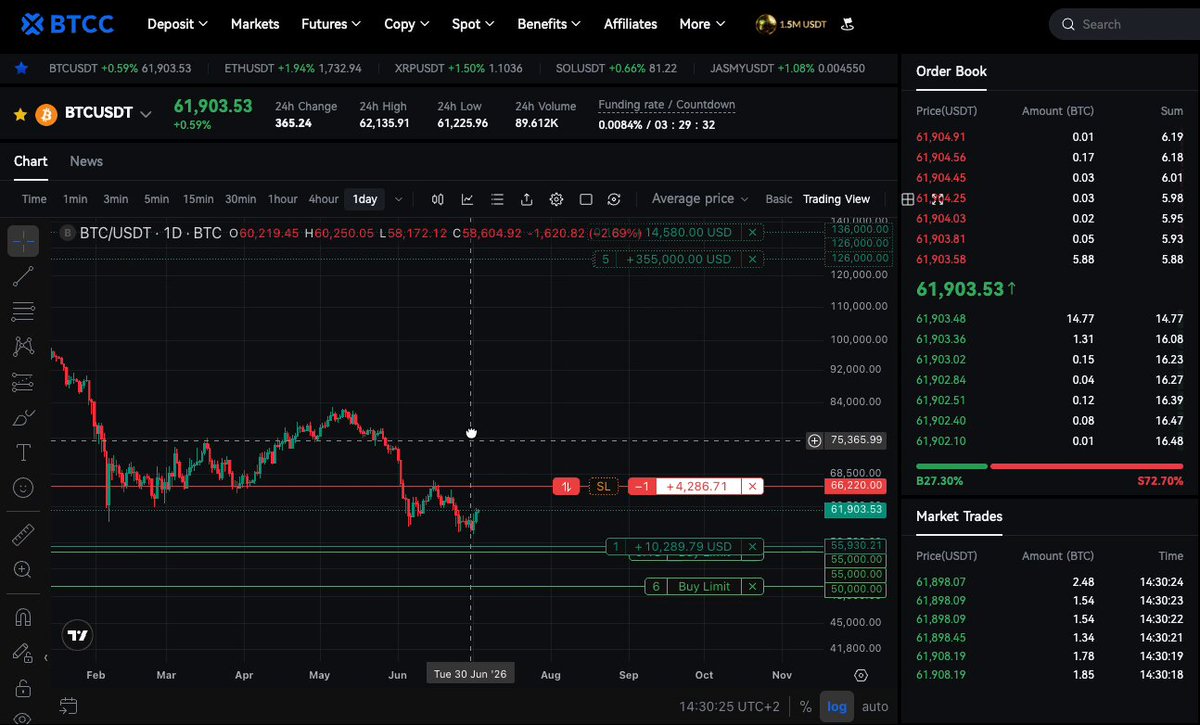The height and width of the screenshot is (725, 1200).
Task: Click the Search input field
Action: [1125, 24]
